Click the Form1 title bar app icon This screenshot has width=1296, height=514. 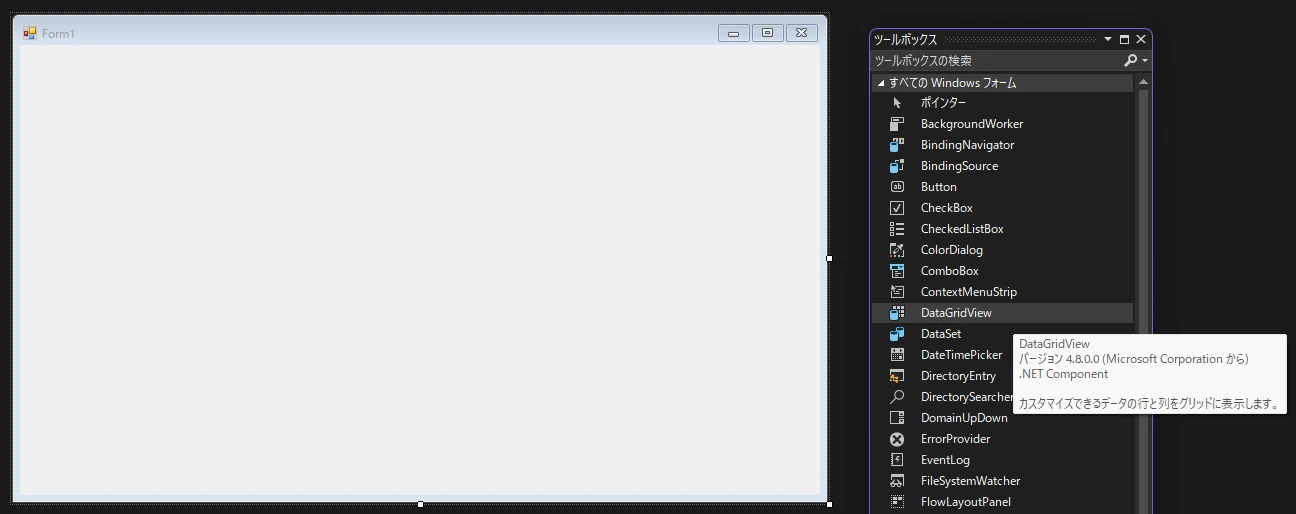(30, 33)
